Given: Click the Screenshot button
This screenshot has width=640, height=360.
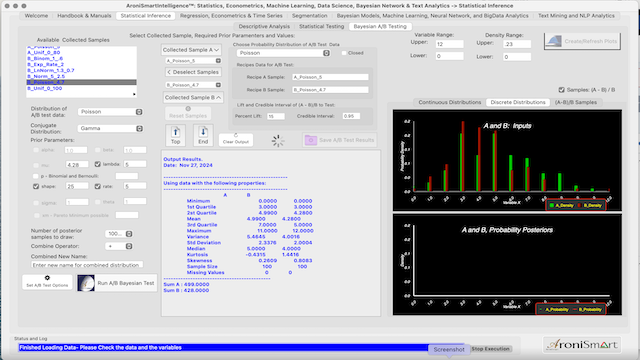Looking at the screenshot, I should pyautogui.click(x=449, y=349).
